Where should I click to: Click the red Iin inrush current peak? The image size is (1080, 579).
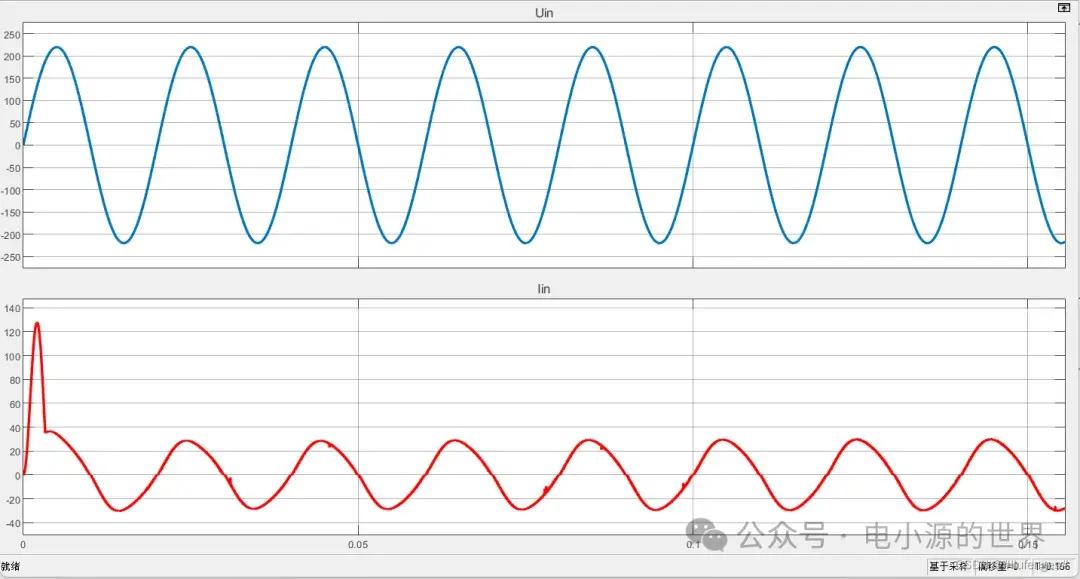[37, 324]
